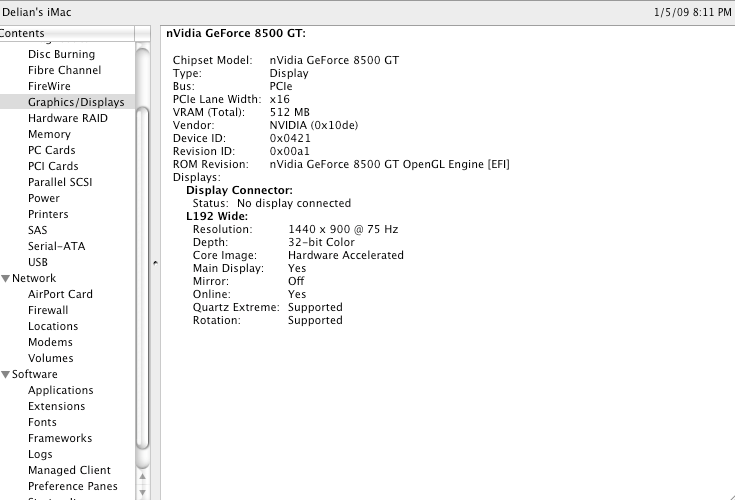The width and height of the screenshot is (735, 500).
Task: Select the Software heading
Action: pyautogui.click(x=35, y=374)
